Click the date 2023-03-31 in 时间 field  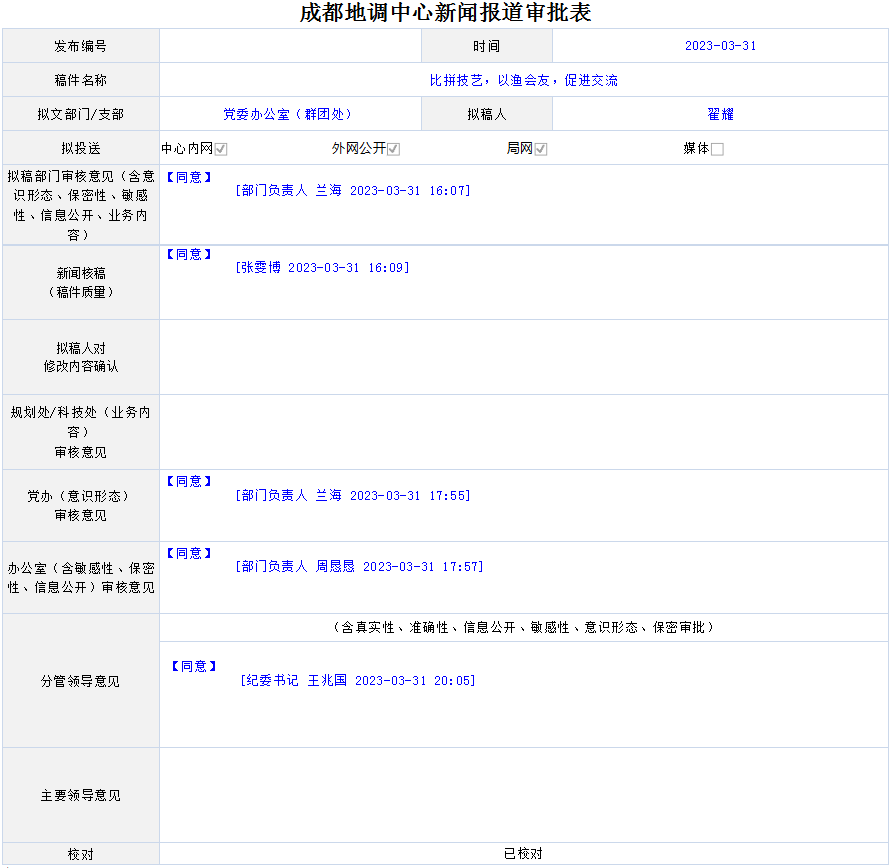720,46
